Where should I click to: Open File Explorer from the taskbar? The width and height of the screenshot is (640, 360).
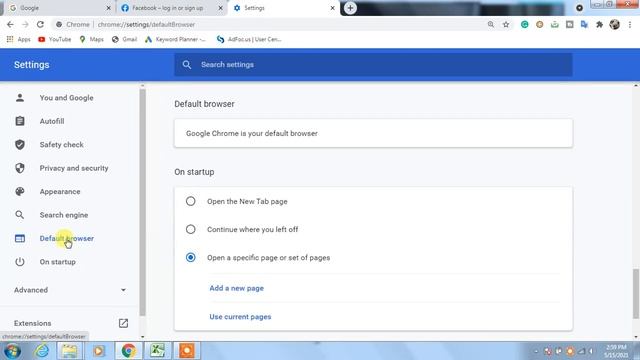70,351
